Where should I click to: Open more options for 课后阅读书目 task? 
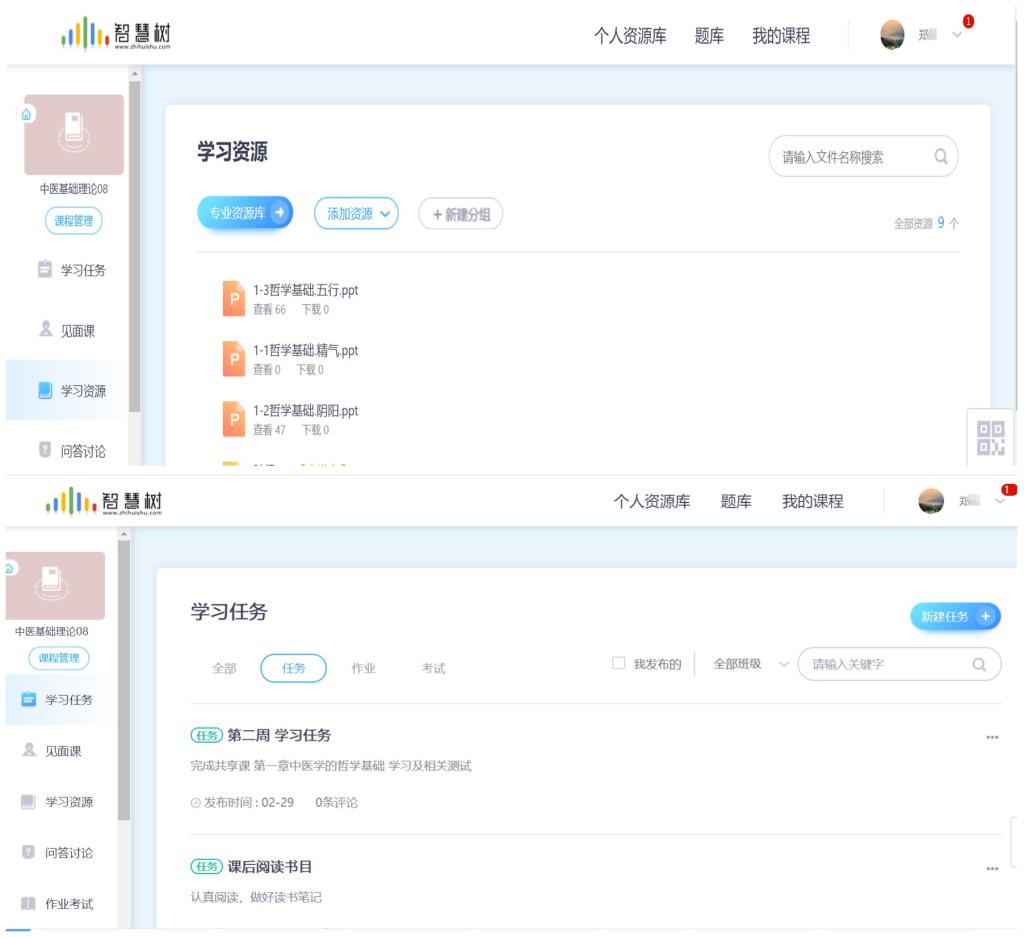992,869
